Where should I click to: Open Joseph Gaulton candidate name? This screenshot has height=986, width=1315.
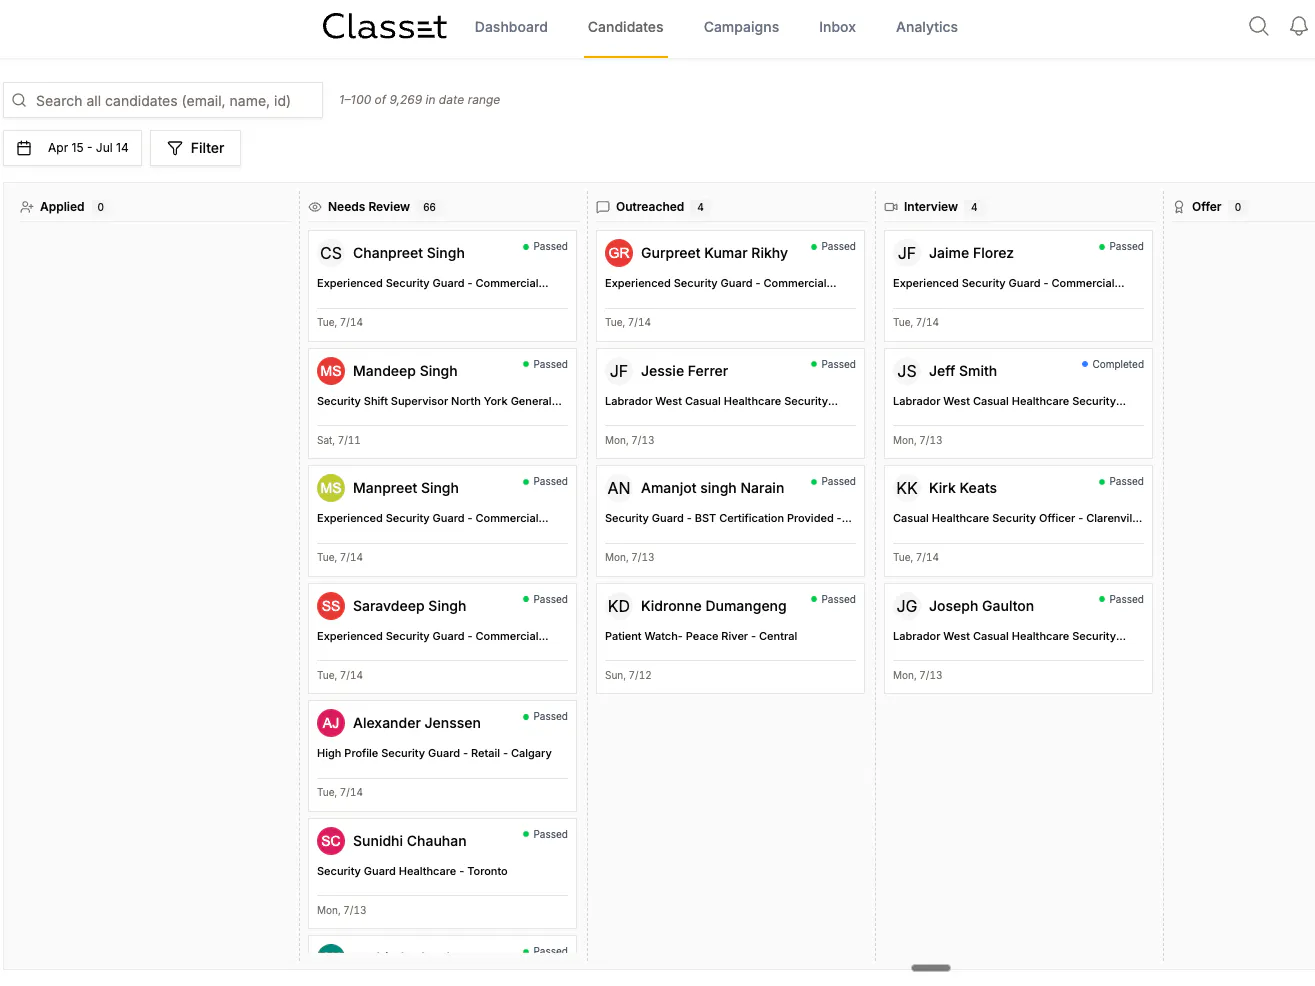981,606
